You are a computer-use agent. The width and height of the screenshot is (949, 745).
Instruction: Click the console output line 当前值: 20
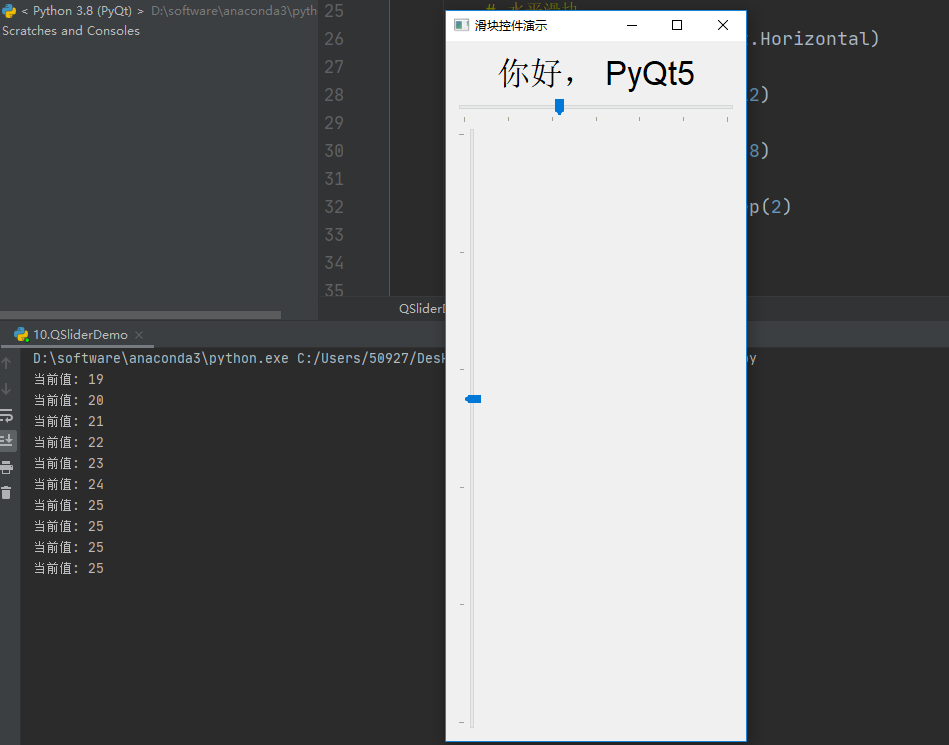point(68,401)
